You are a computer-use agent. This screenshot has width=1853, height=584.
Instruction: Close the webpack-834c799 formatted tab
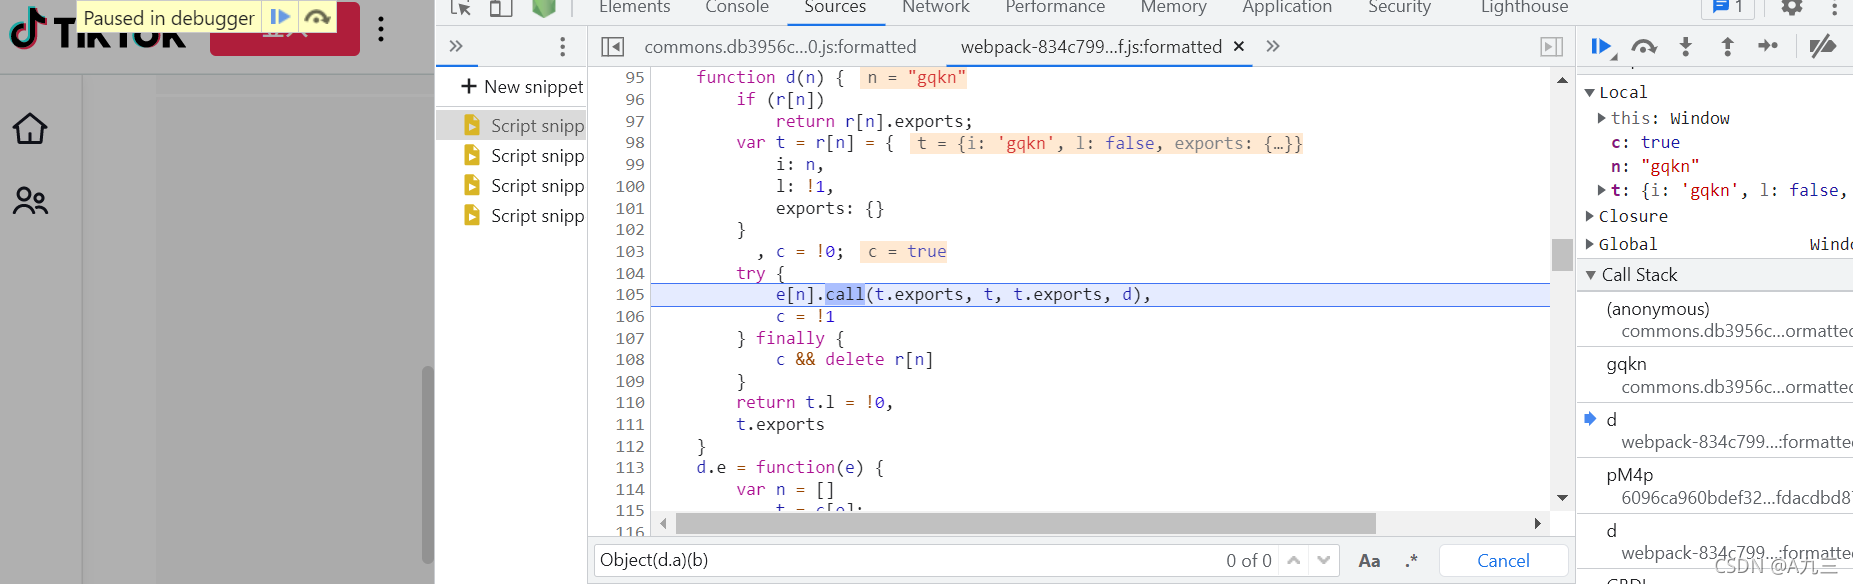(1239, 47)
